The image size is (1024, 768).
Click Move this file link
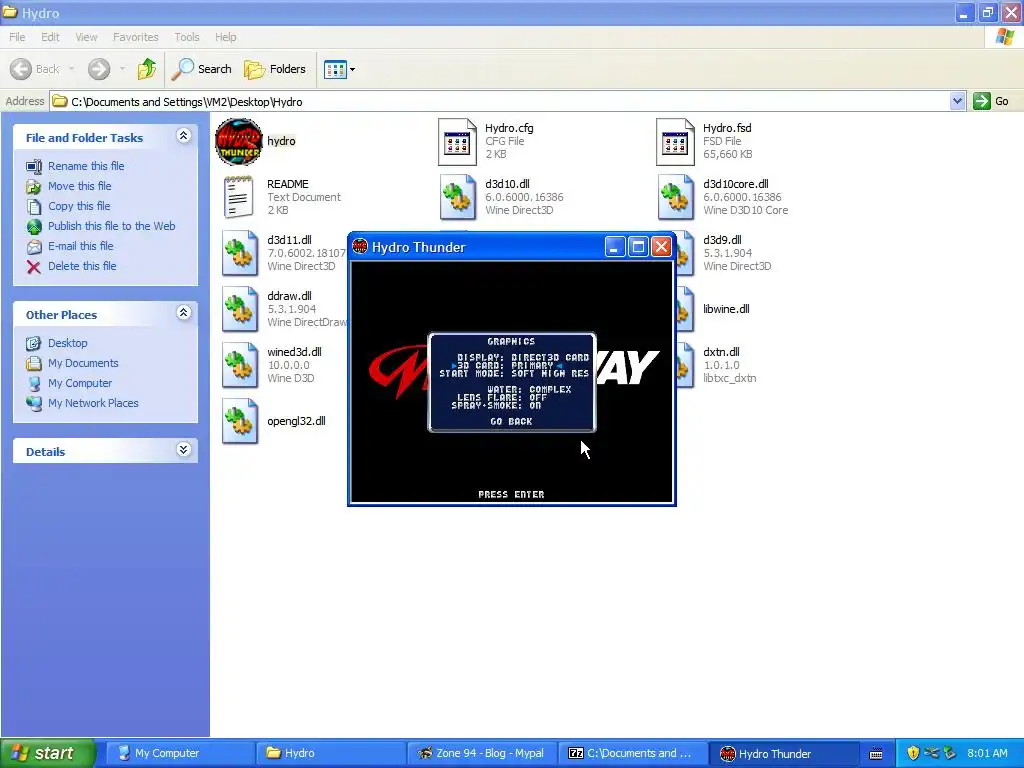[x=80, y=186]
